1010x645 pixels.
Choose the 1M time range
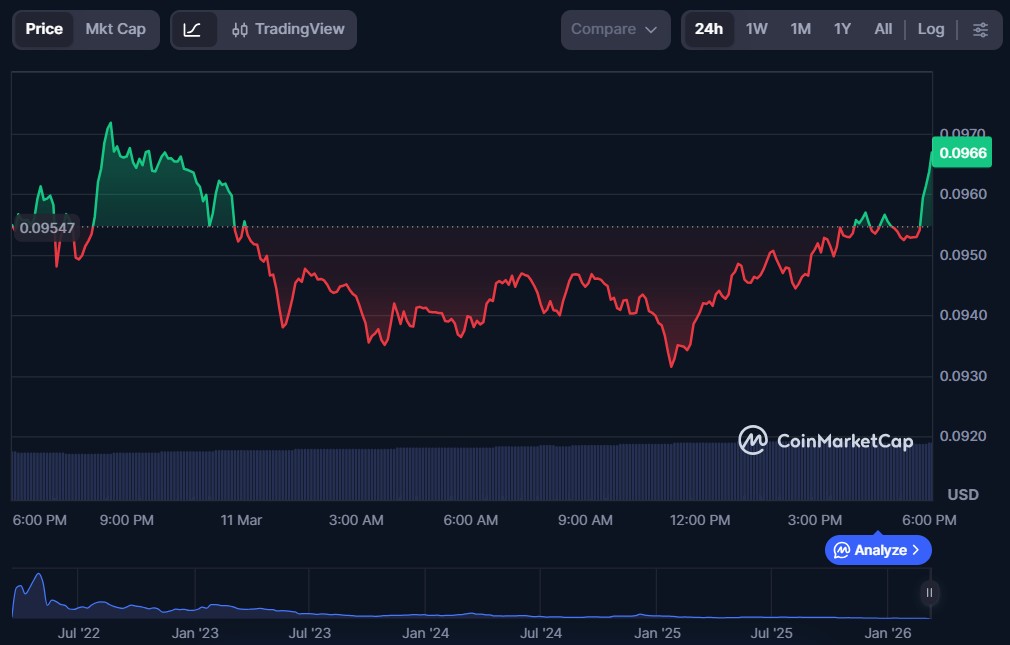(x=800, y=30)
